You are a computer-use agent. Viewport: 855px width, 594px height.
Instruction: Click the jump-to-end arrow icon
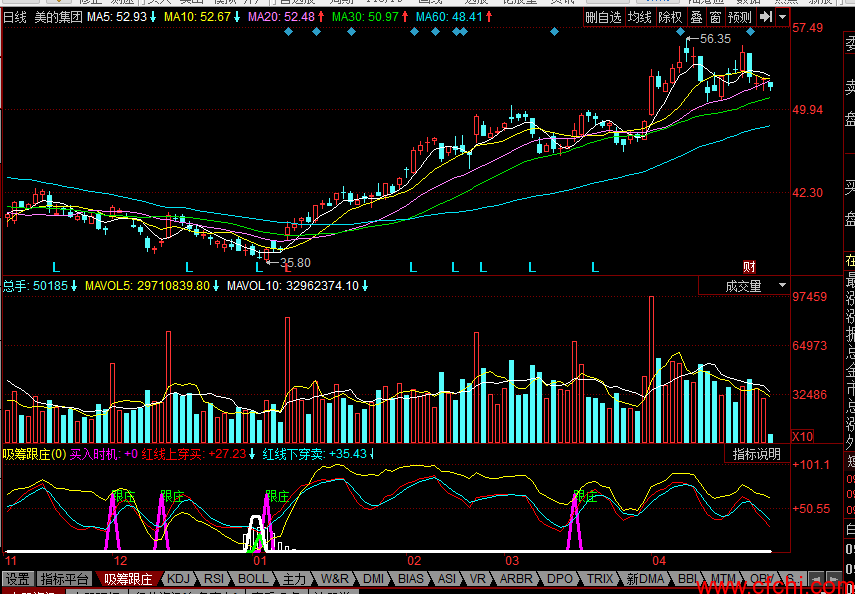[x=766, y=17]
